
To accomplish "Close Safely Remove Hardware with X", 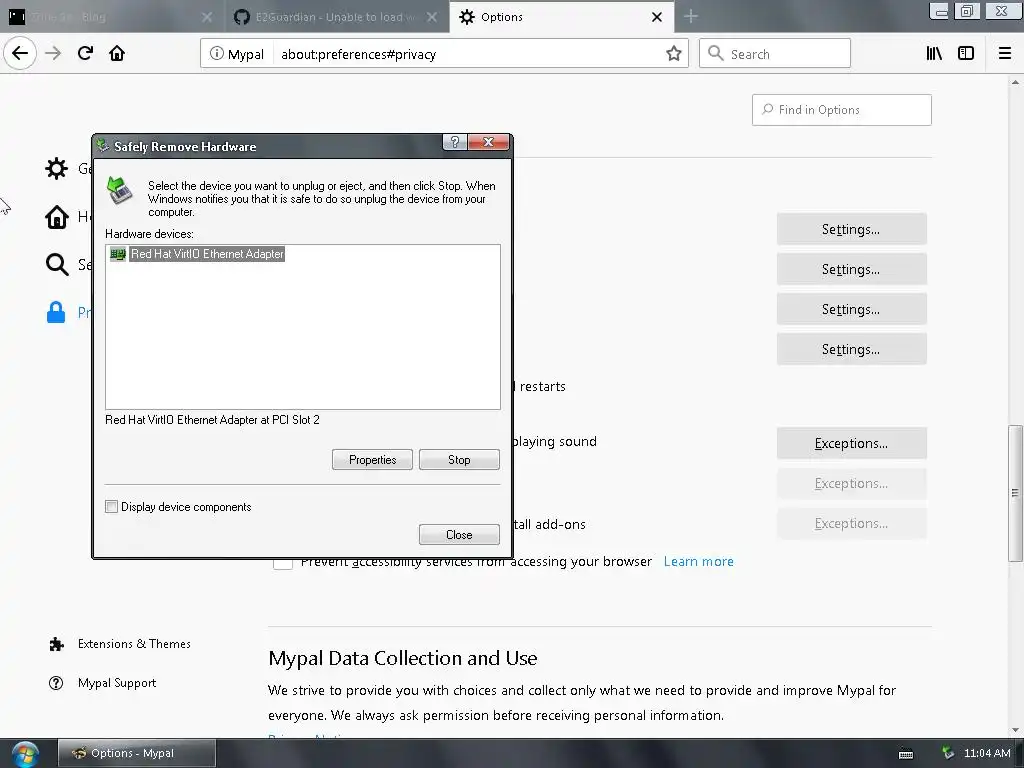I will (488, 142).
